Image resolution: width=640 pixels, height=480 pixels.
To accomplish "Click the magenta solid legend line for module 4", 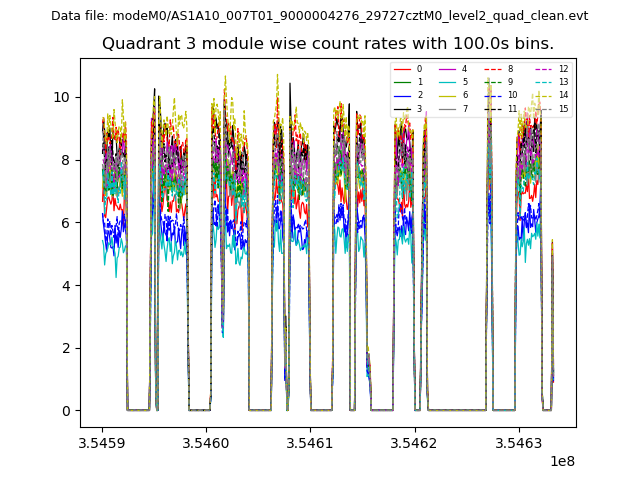I will point(446,69).
